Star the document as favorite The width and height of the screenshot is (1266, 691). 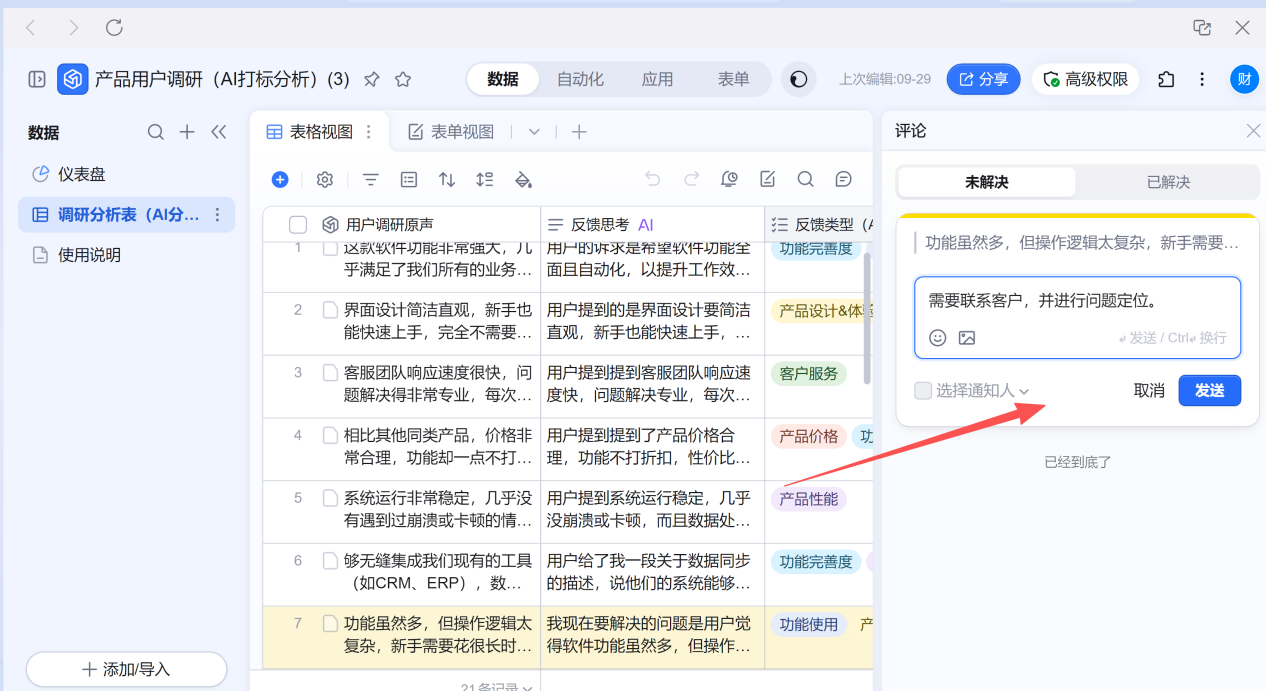pyautogui.click(x=403, y=79)
